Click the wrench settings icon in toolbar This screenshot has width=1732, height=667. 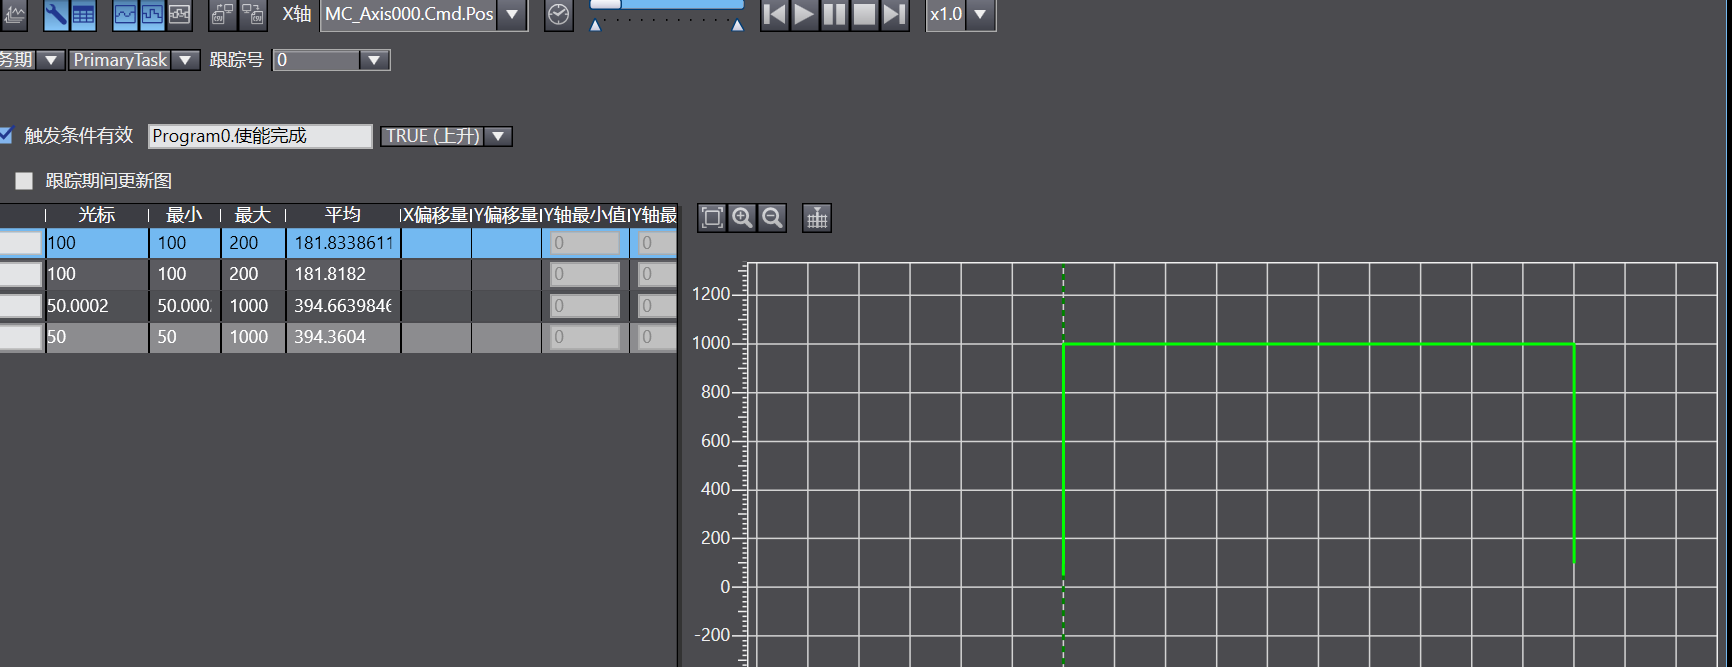coord(56,14)
